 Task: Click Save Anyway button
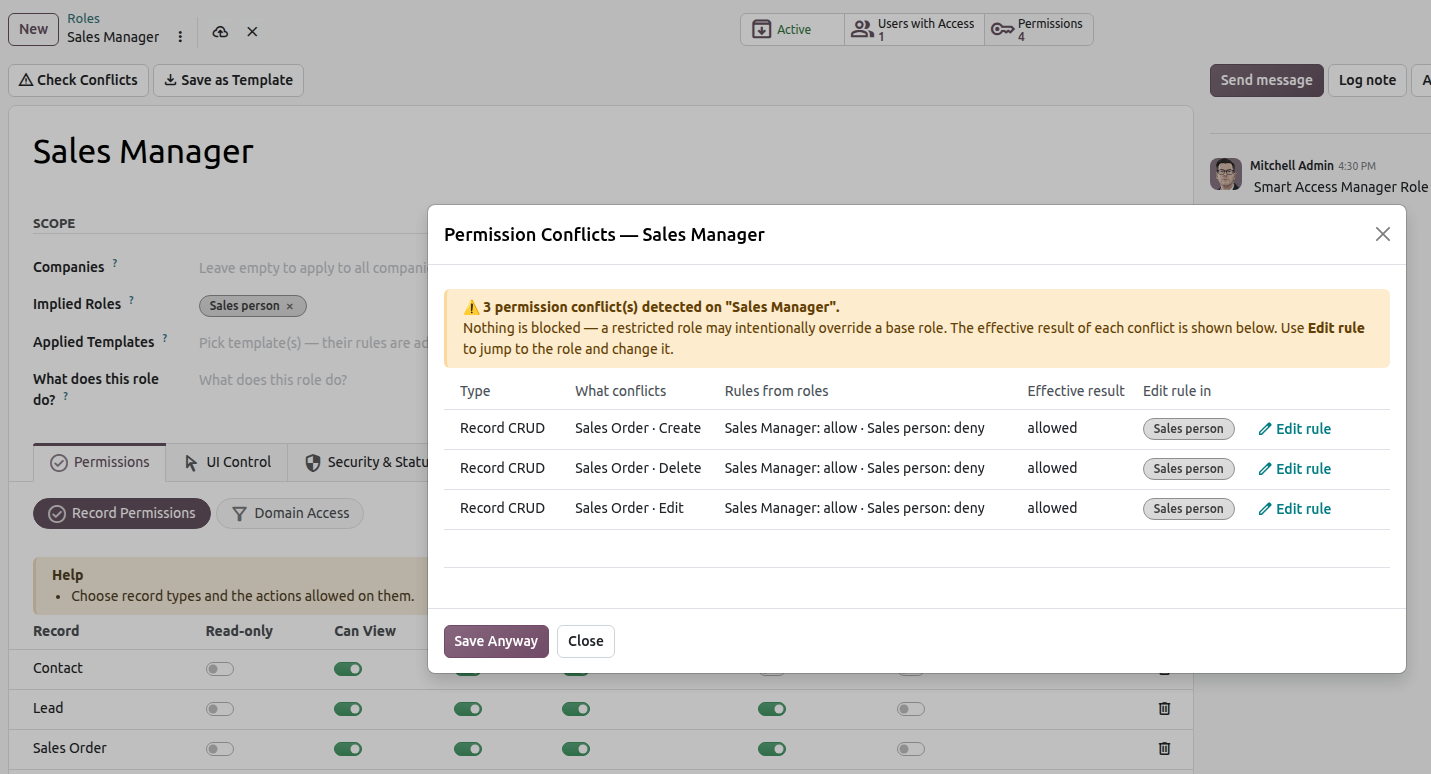coord(496,641)
